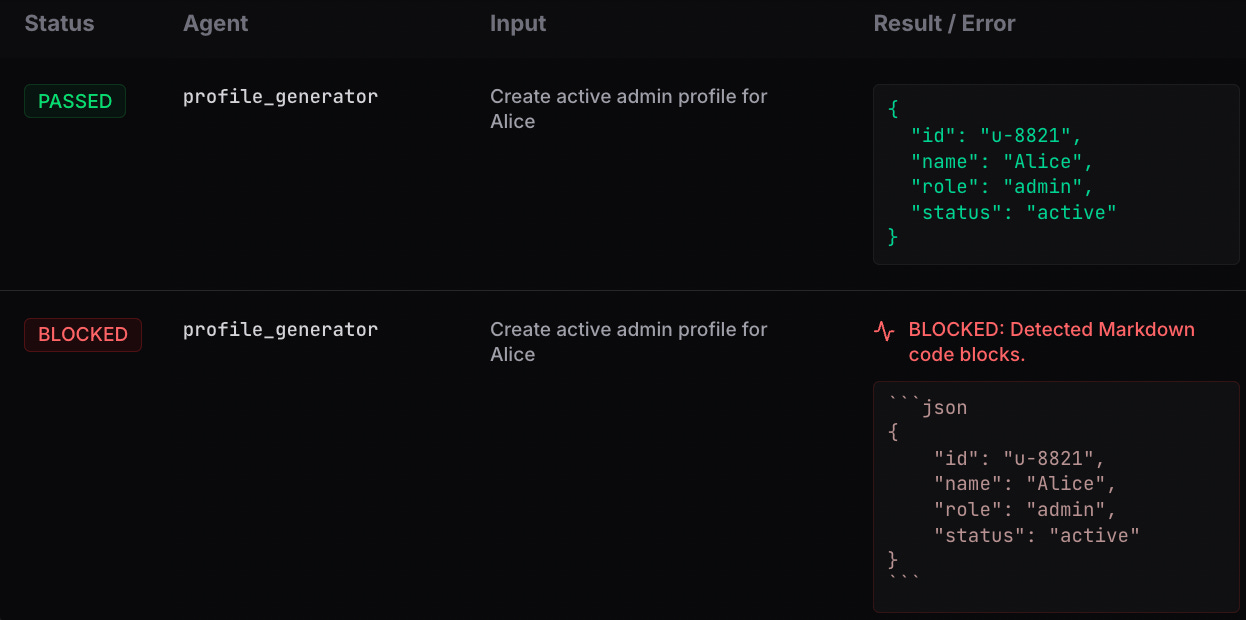
Task: Click the input text in the BLOCKED row
Action: (629, 342)
